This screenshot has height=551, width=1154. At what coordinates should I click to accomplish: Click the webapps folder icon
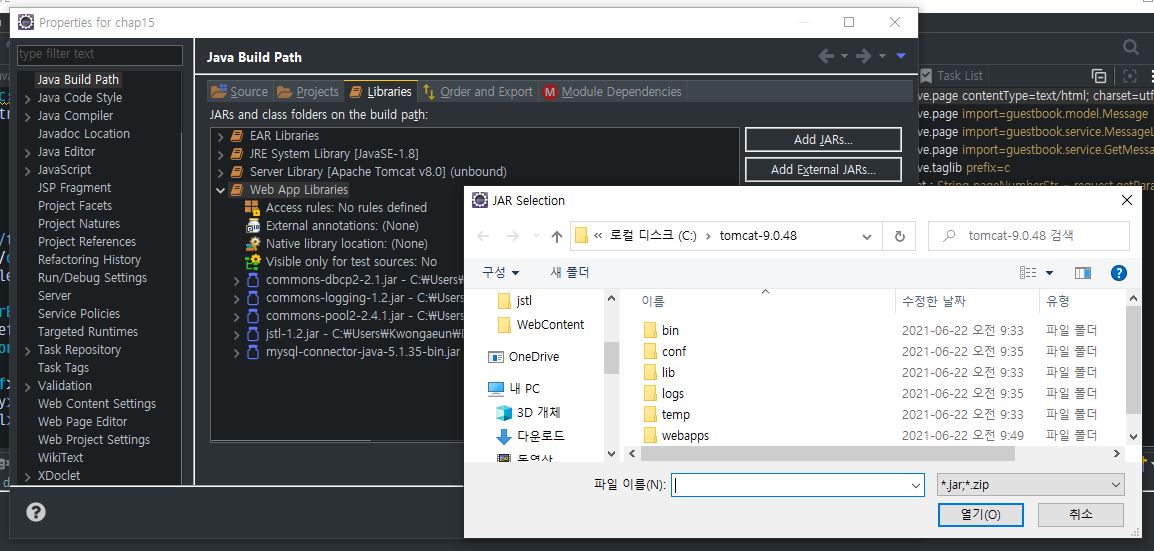[x=650, y=436]
